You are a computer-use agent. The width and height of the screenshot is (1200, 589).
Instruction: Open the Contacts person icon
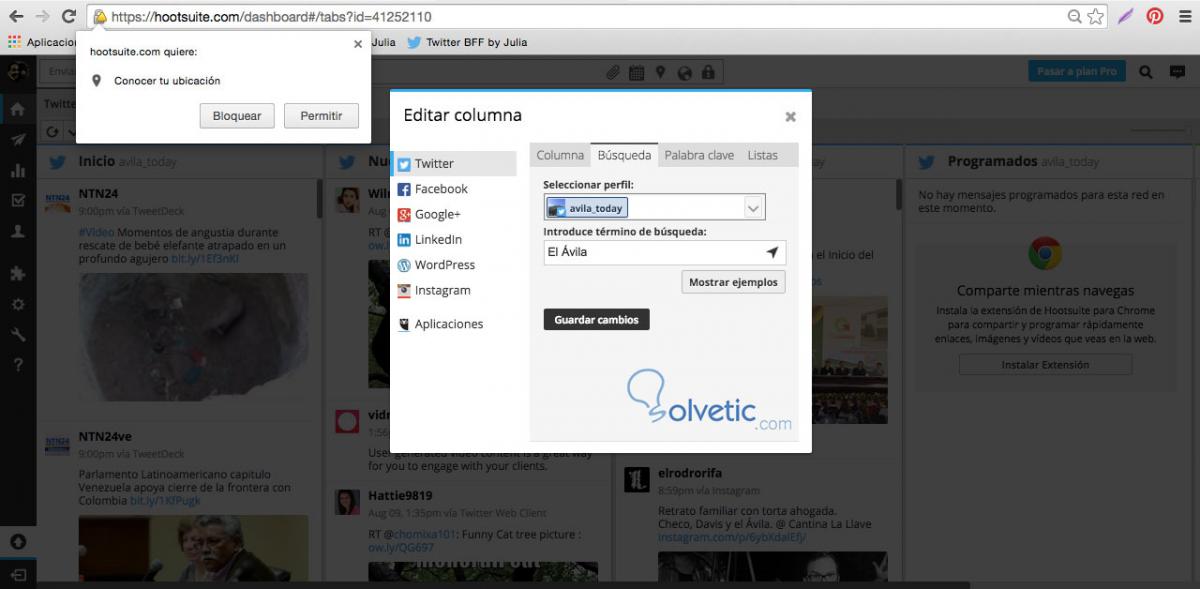pos(17,231)
